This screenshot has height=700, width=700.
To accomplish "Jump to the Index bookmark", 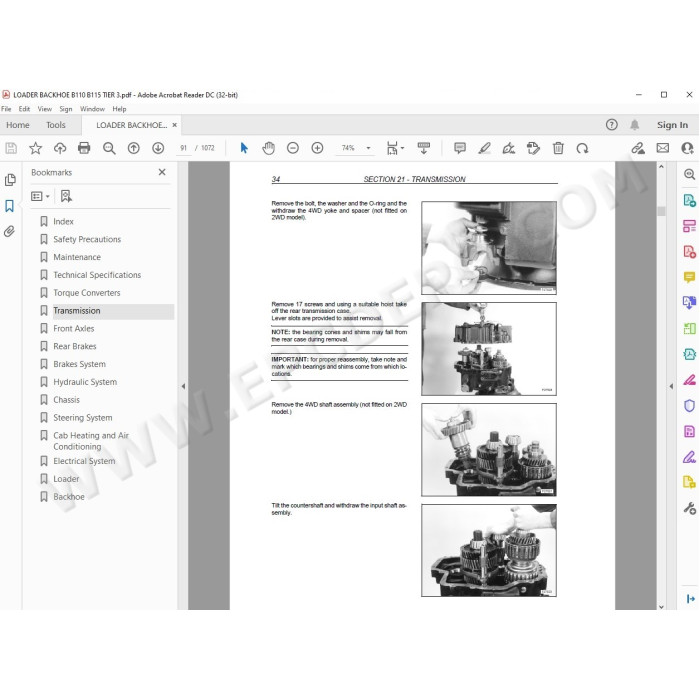I will [63, 221].
